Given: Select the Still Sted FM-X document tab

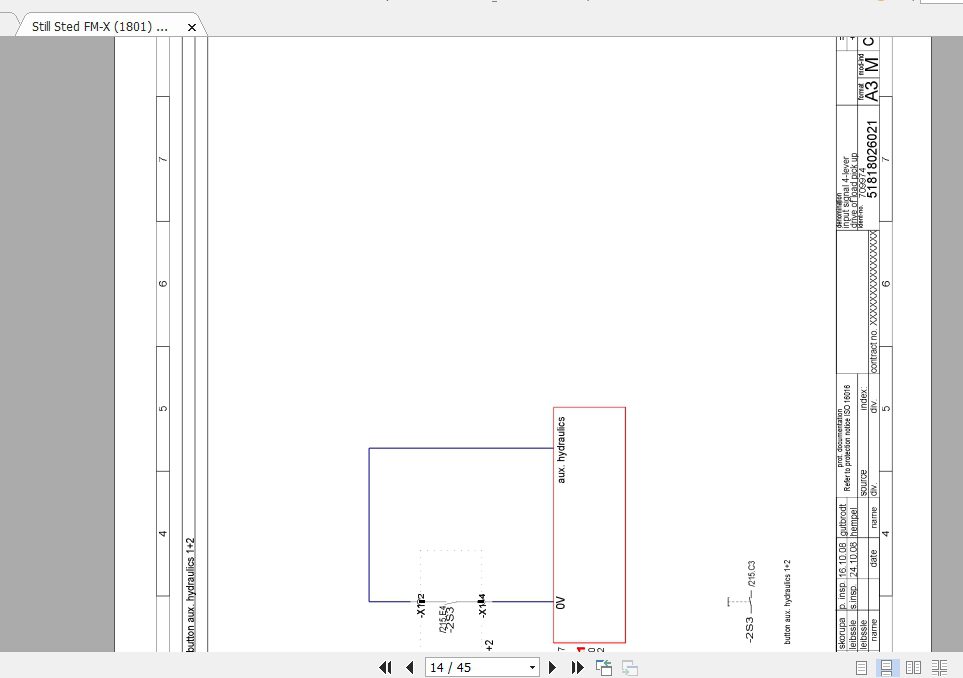Looking at the screenshot, I should click(100, 25).
